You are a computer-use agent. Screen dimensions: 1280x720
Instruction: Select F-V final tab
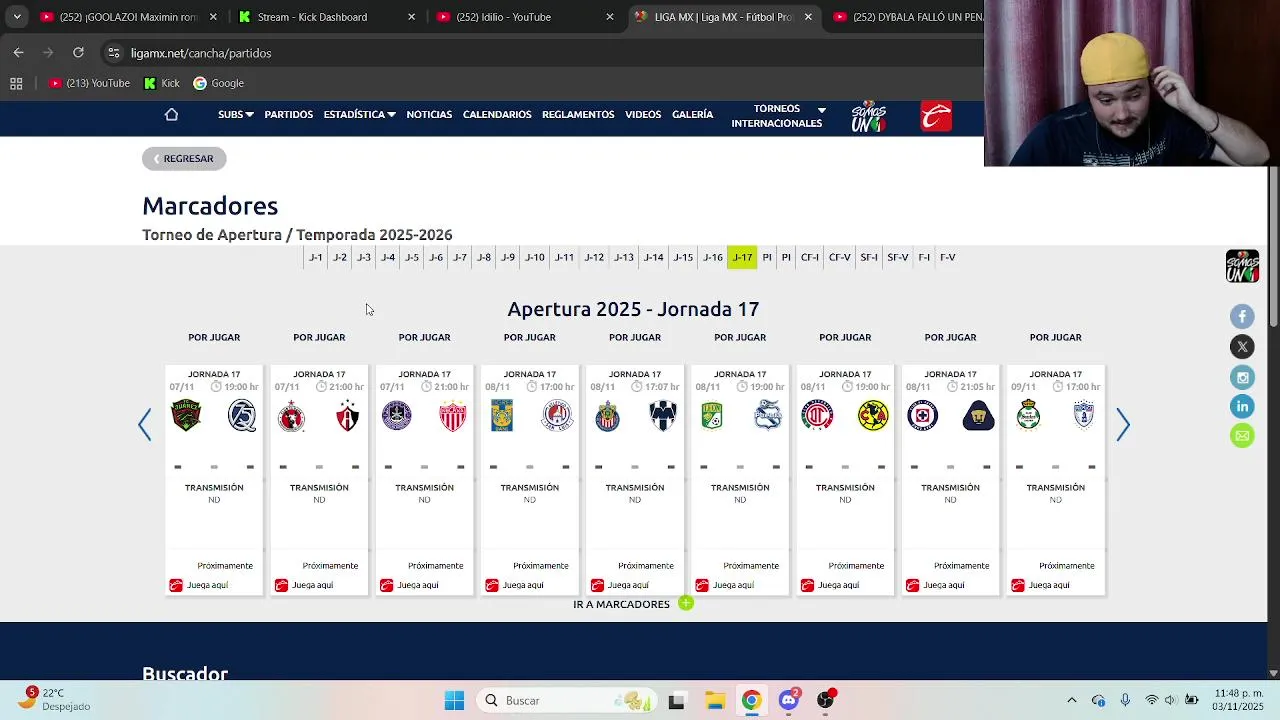(948, 257)
